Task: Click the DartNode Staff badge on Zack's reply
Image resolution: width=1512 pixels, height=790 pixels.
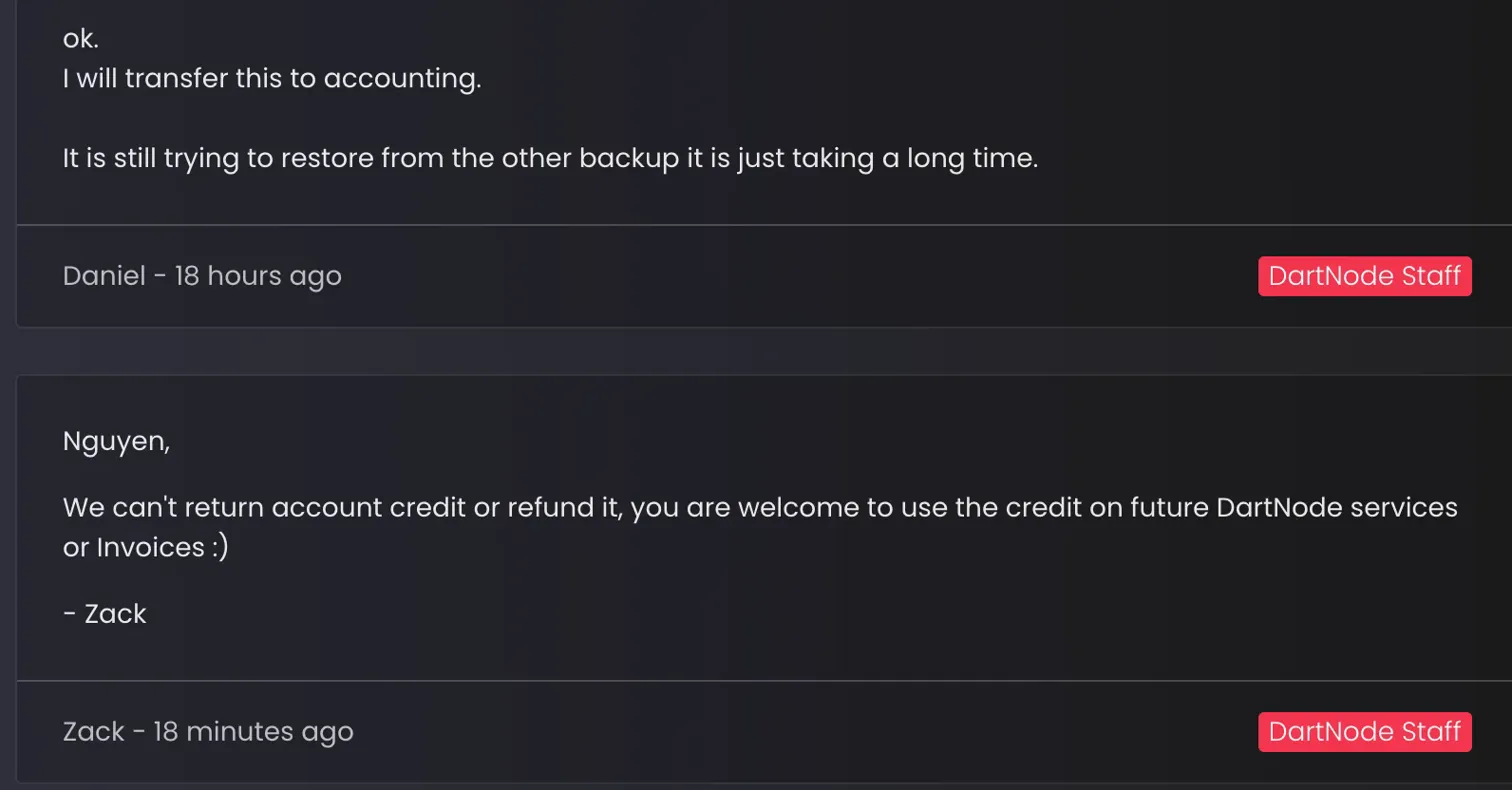Action: tap(1364, 731)
